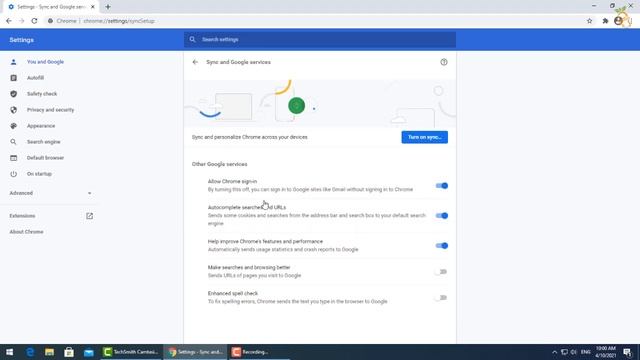Click the browser forward arrow
This screenshot has height=360, width=640.
pyautogui.click(x=21, y=21)
